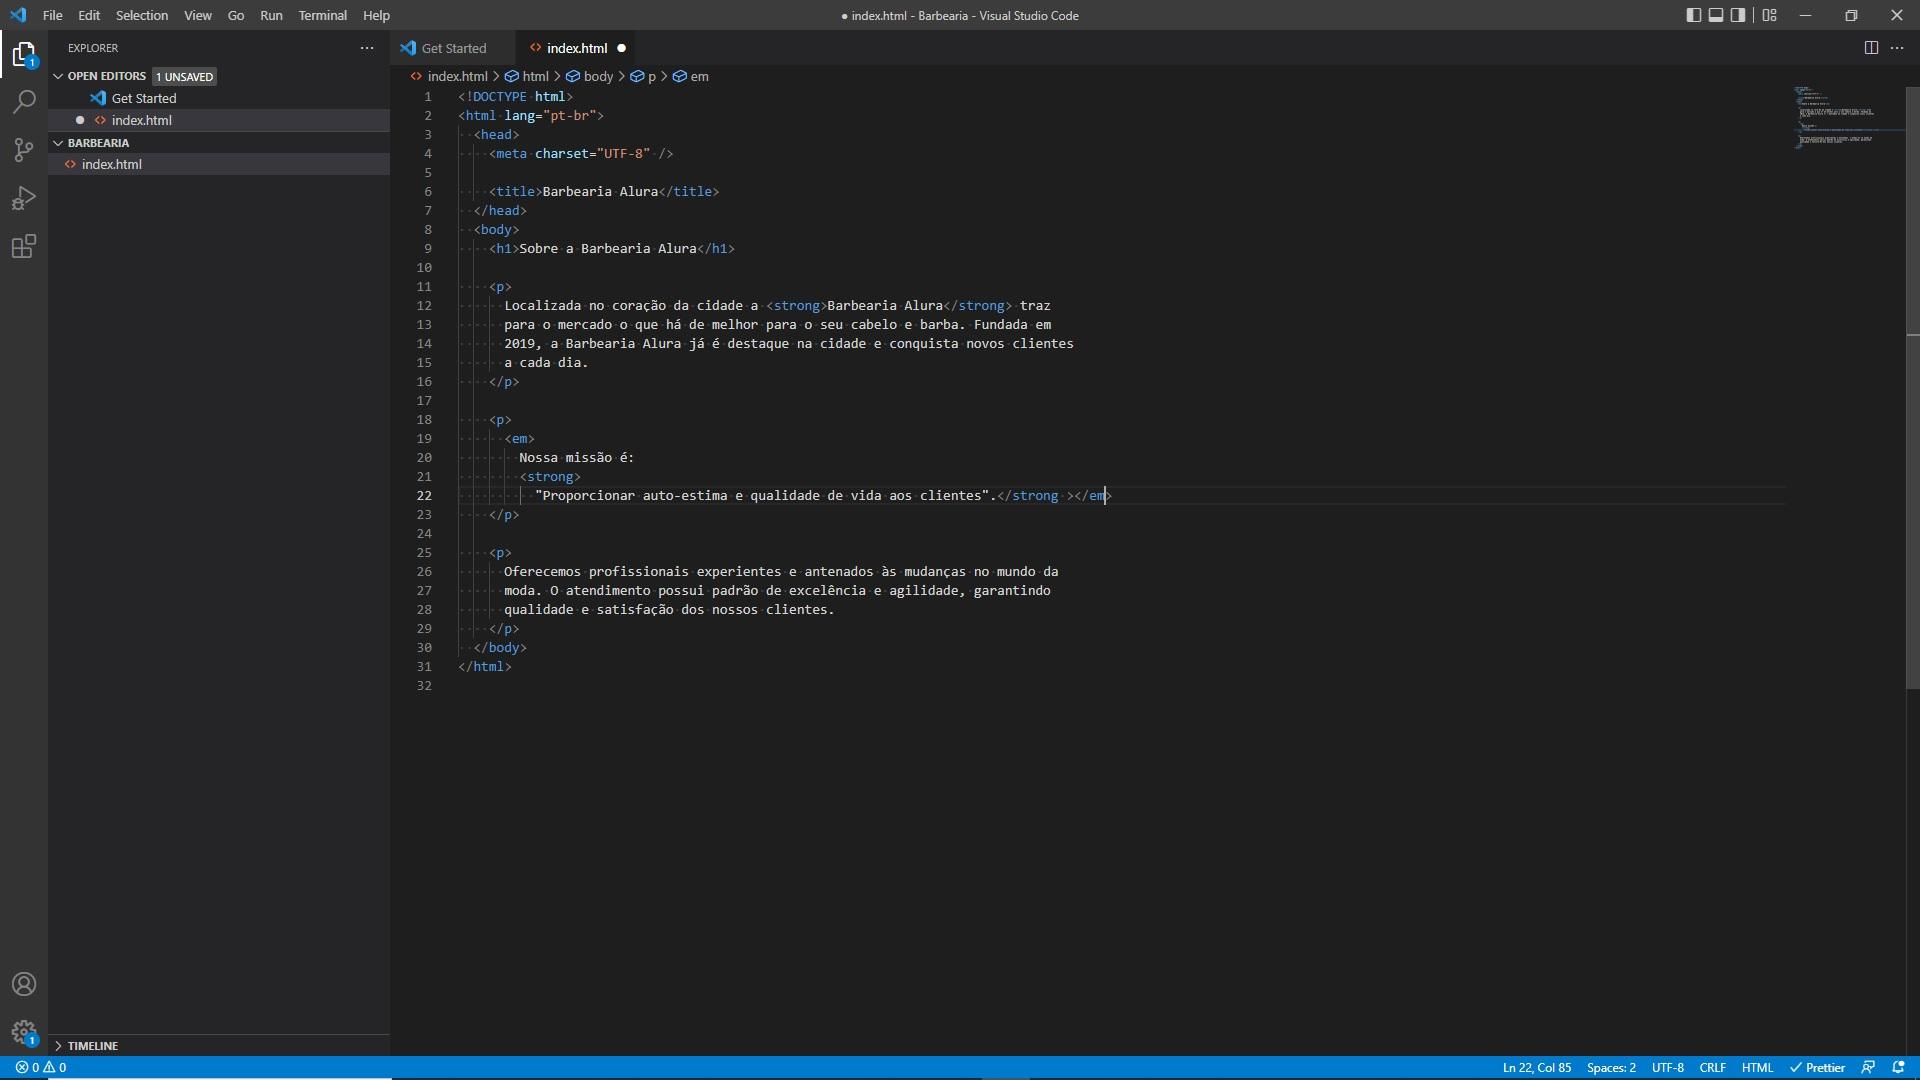Click the Ln 22, Col 85 indicator
This screenshot has width=1920, height=1080.
pos(1537,1068)
